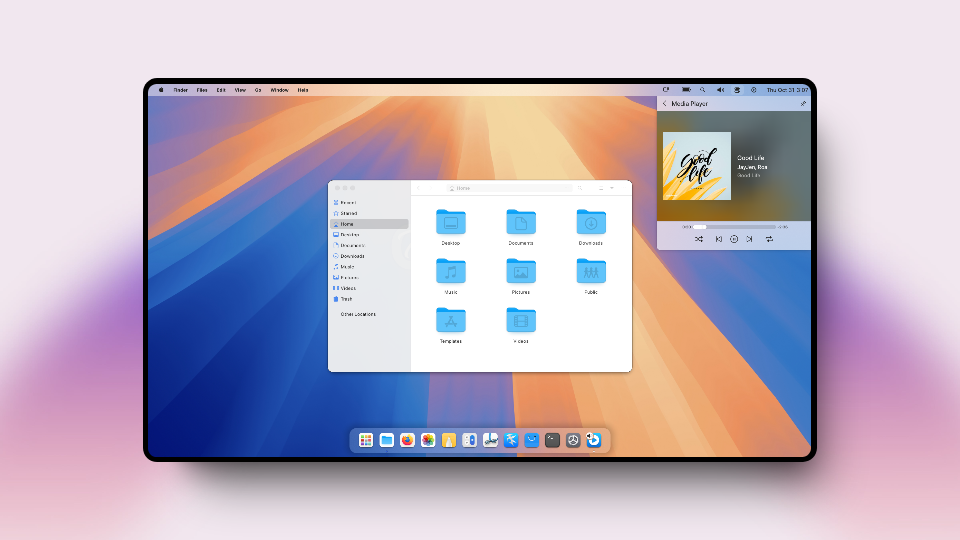Go back in the file manager
Viewport: 960px width, 540px height.
click(418, 188)
